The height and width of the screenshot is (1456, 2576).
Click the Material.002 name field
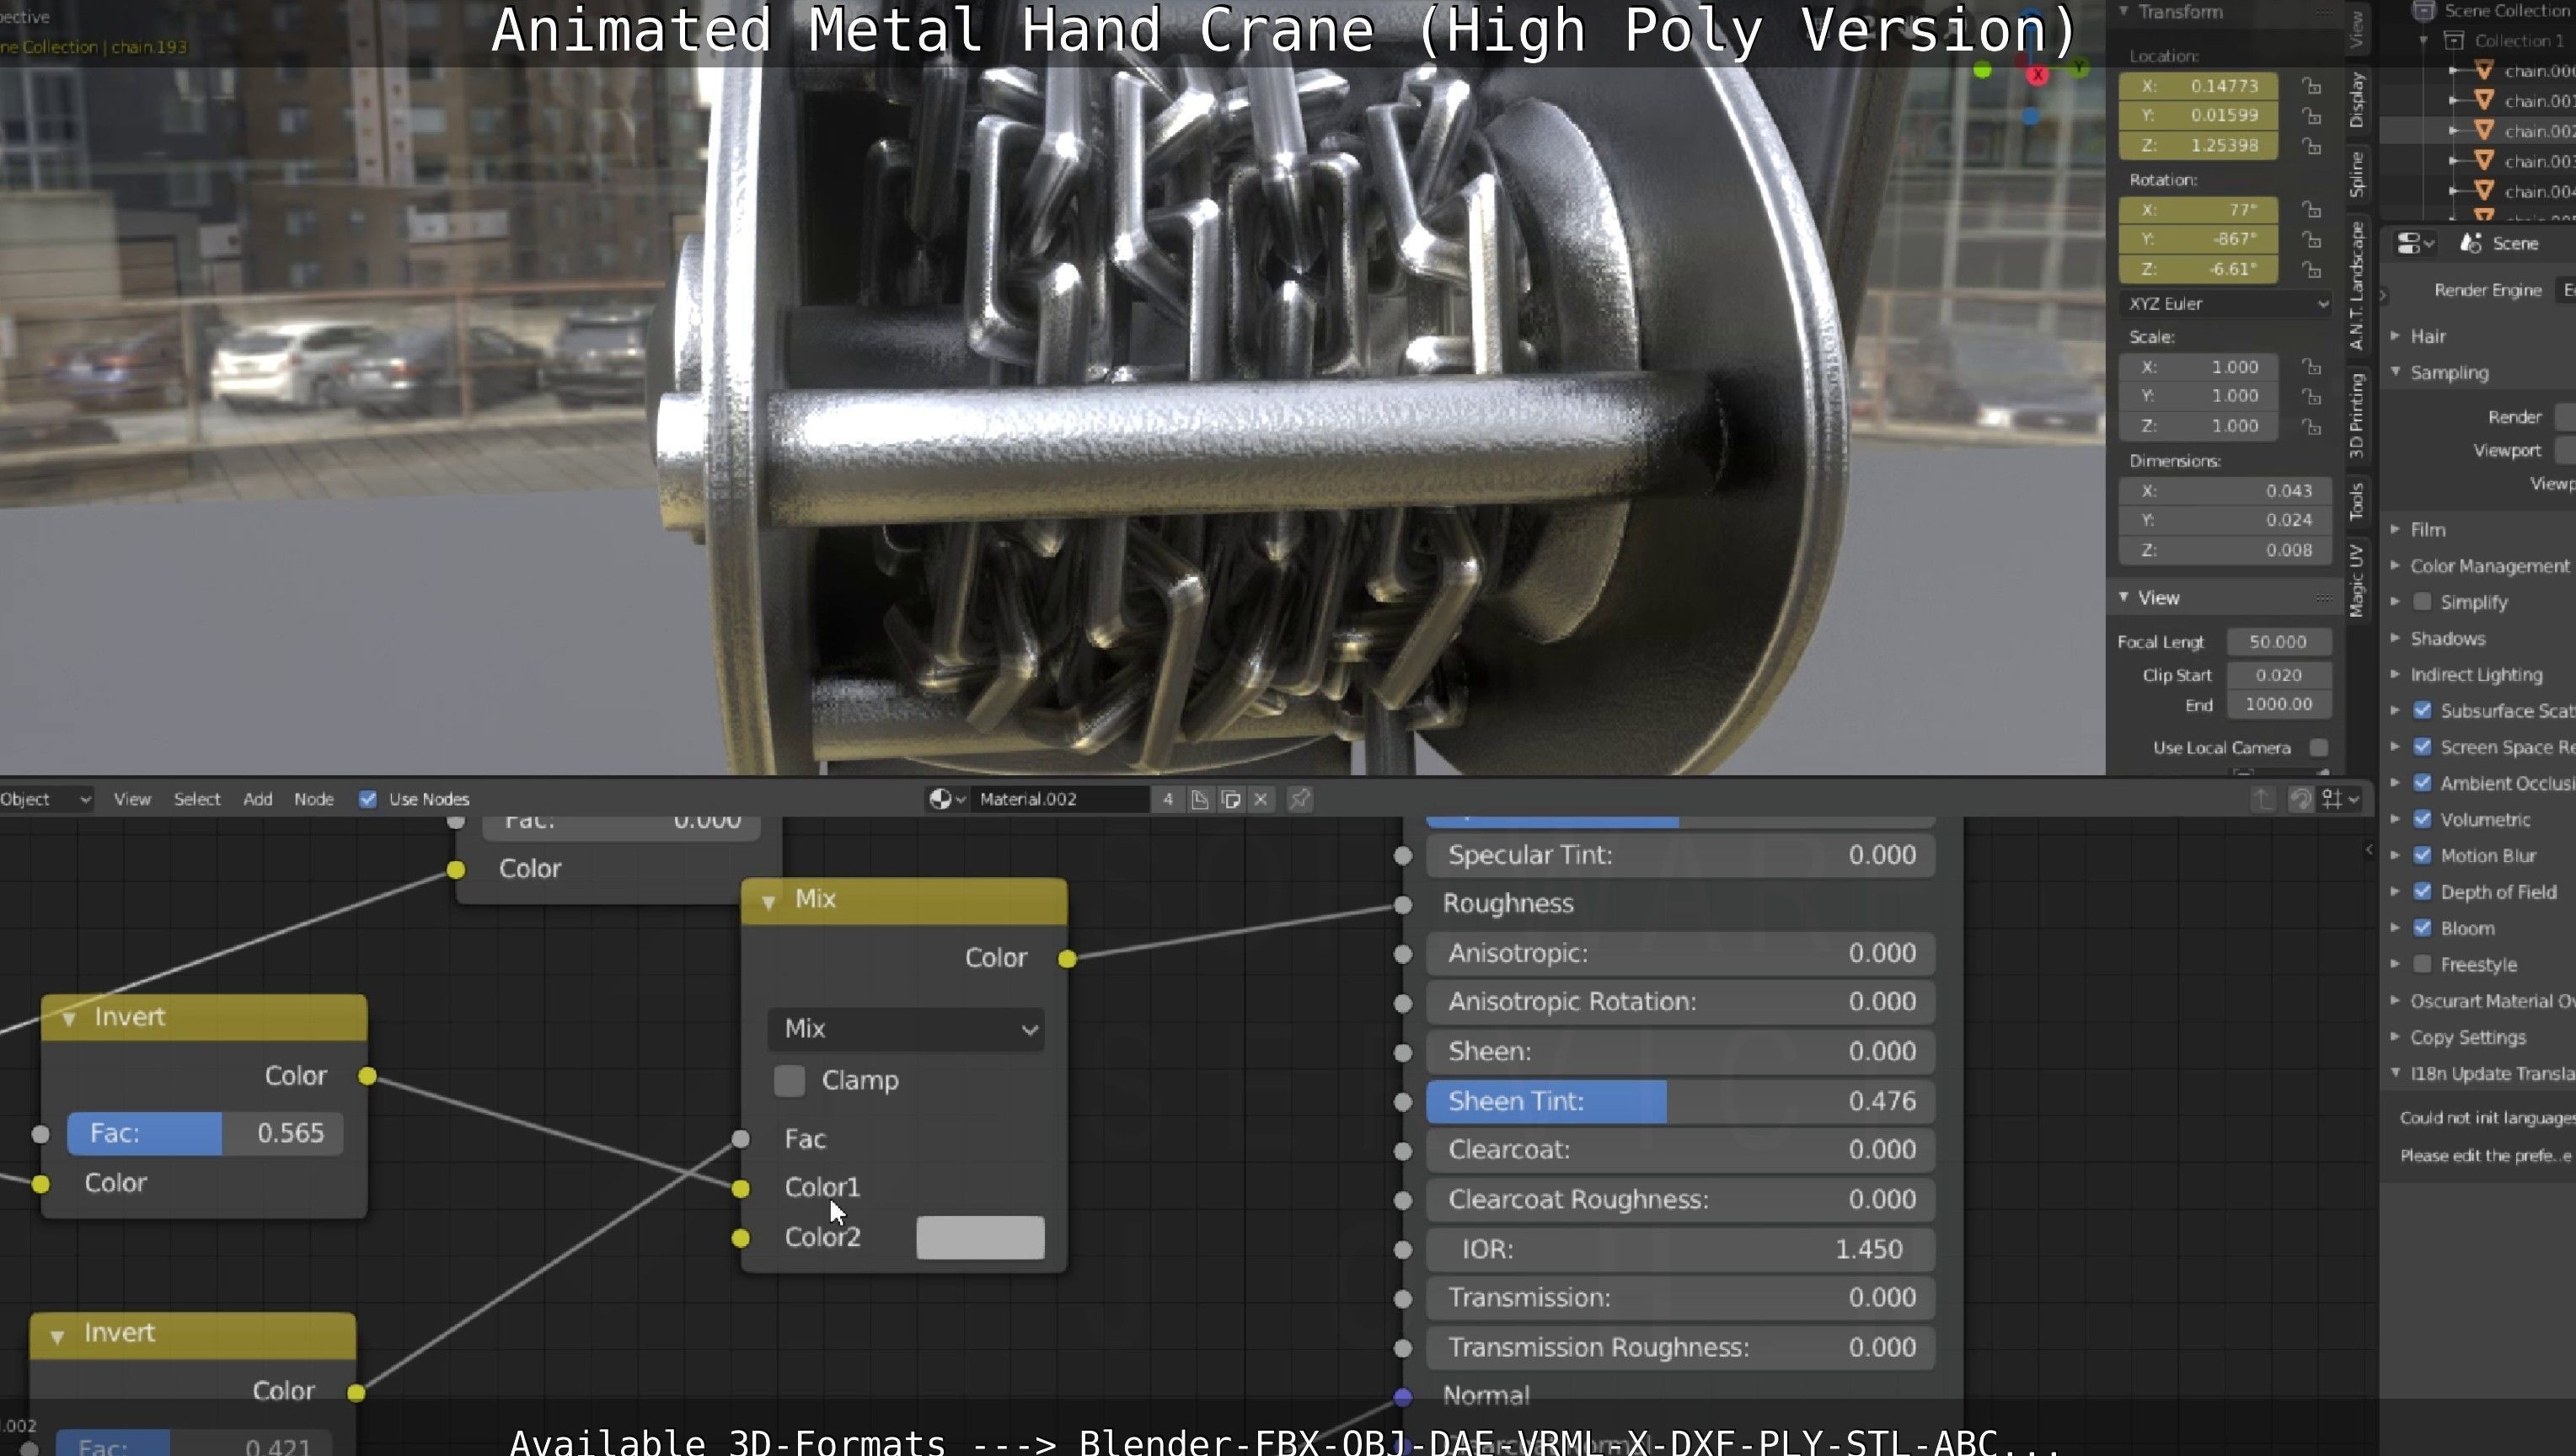click(x=1062, y=799)
